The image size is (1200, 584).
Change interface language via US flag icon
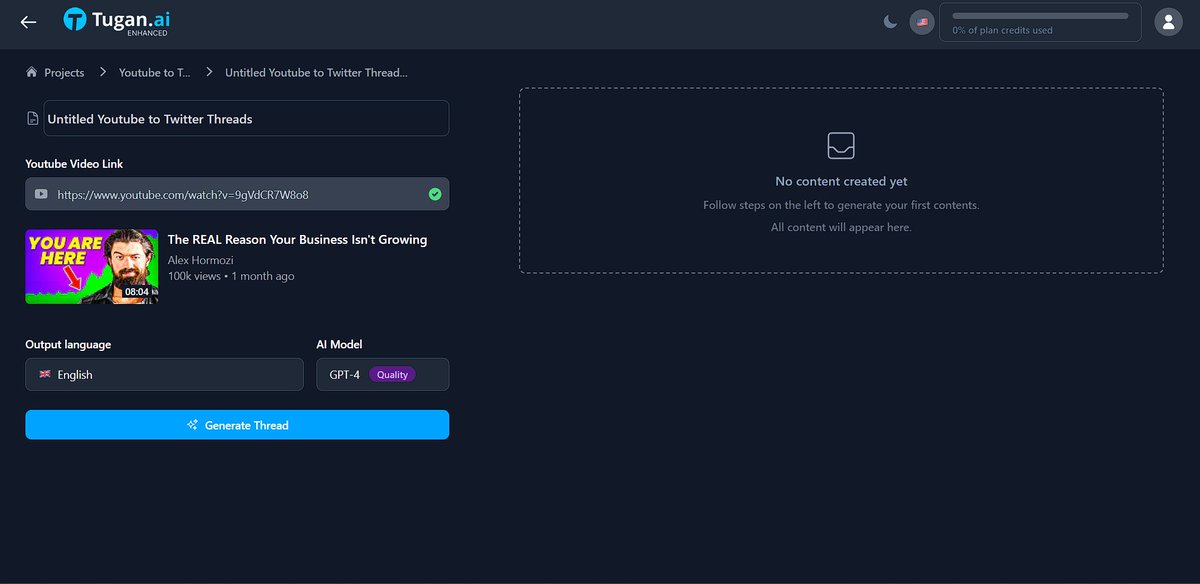[x=922, y=22]
